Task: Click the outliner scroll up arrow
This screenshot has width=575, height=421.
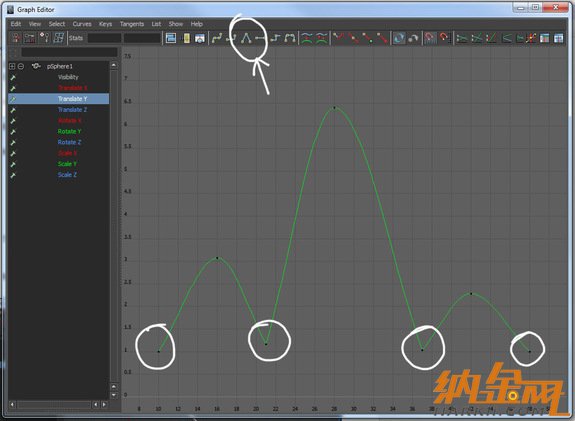Action: [x=114, y=65]
